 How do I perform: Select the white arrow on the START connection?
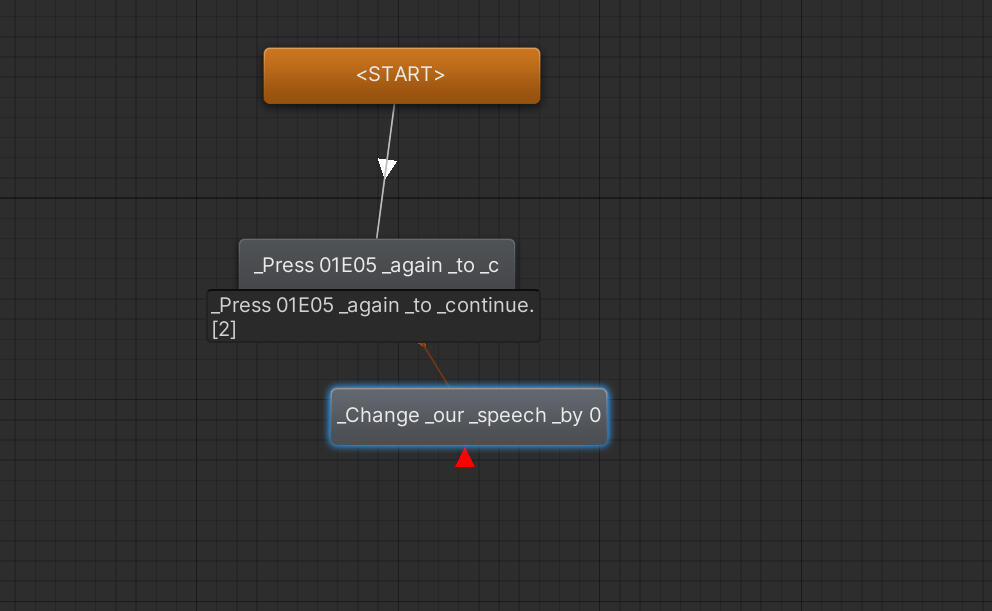coord(387,167)
